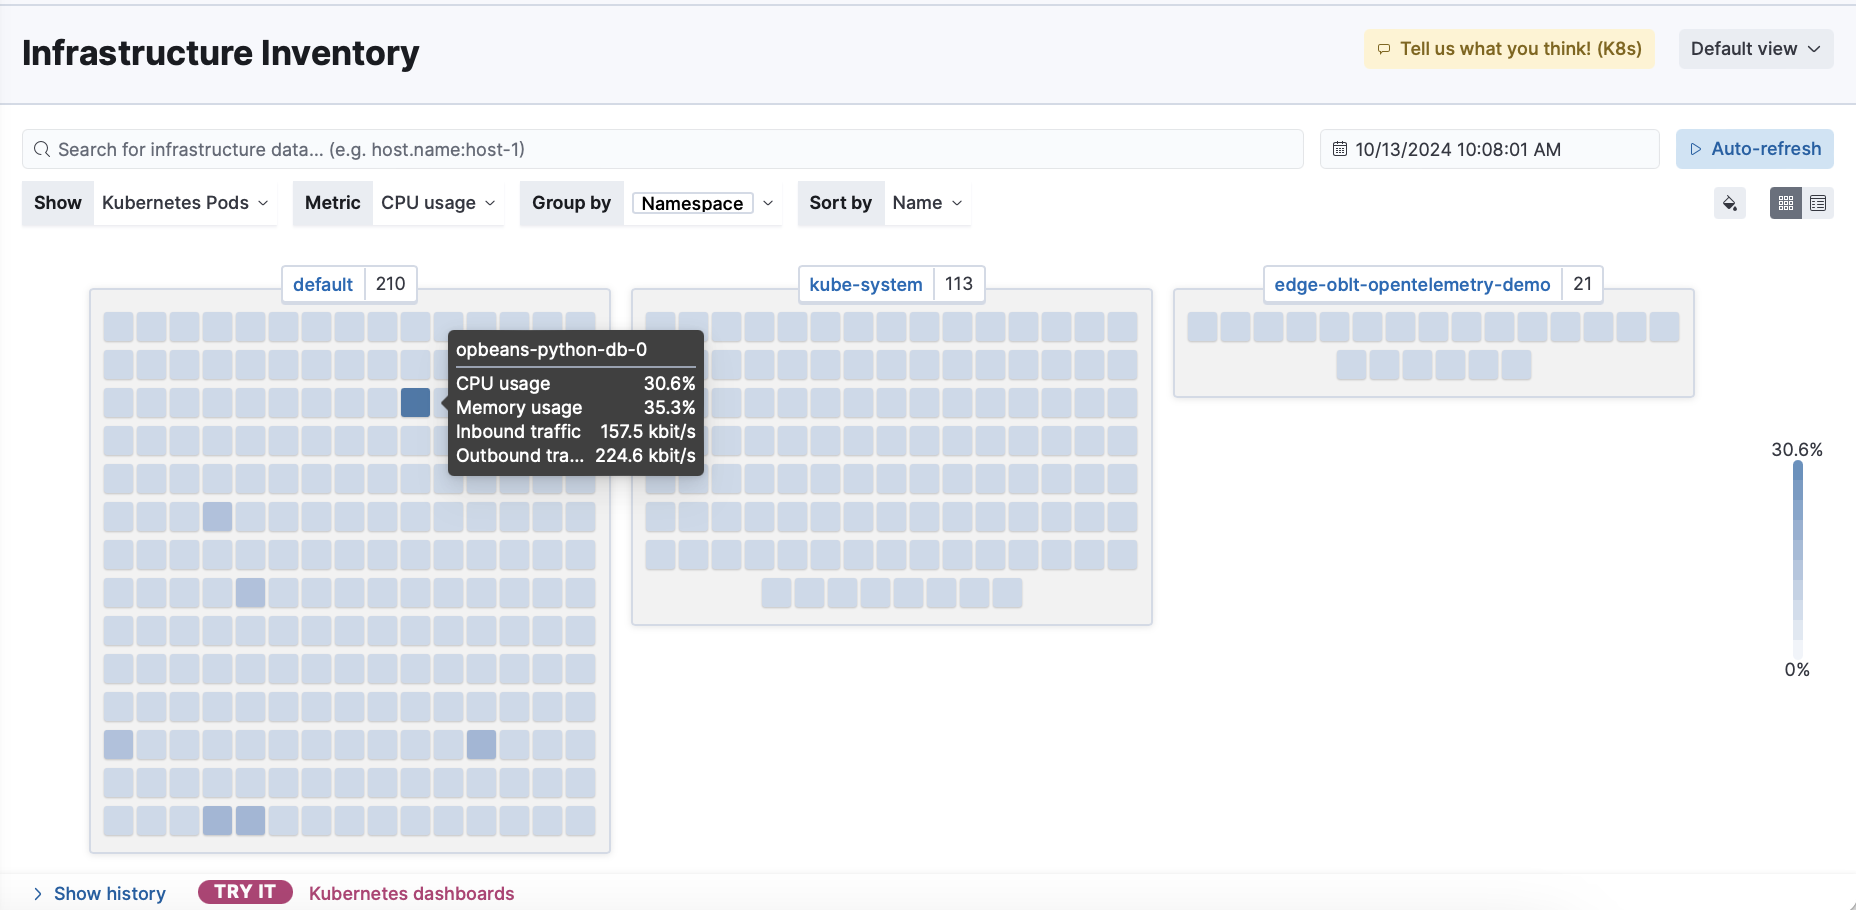Expand the Show history section
Screen dimensions: 1856x910
99,893
